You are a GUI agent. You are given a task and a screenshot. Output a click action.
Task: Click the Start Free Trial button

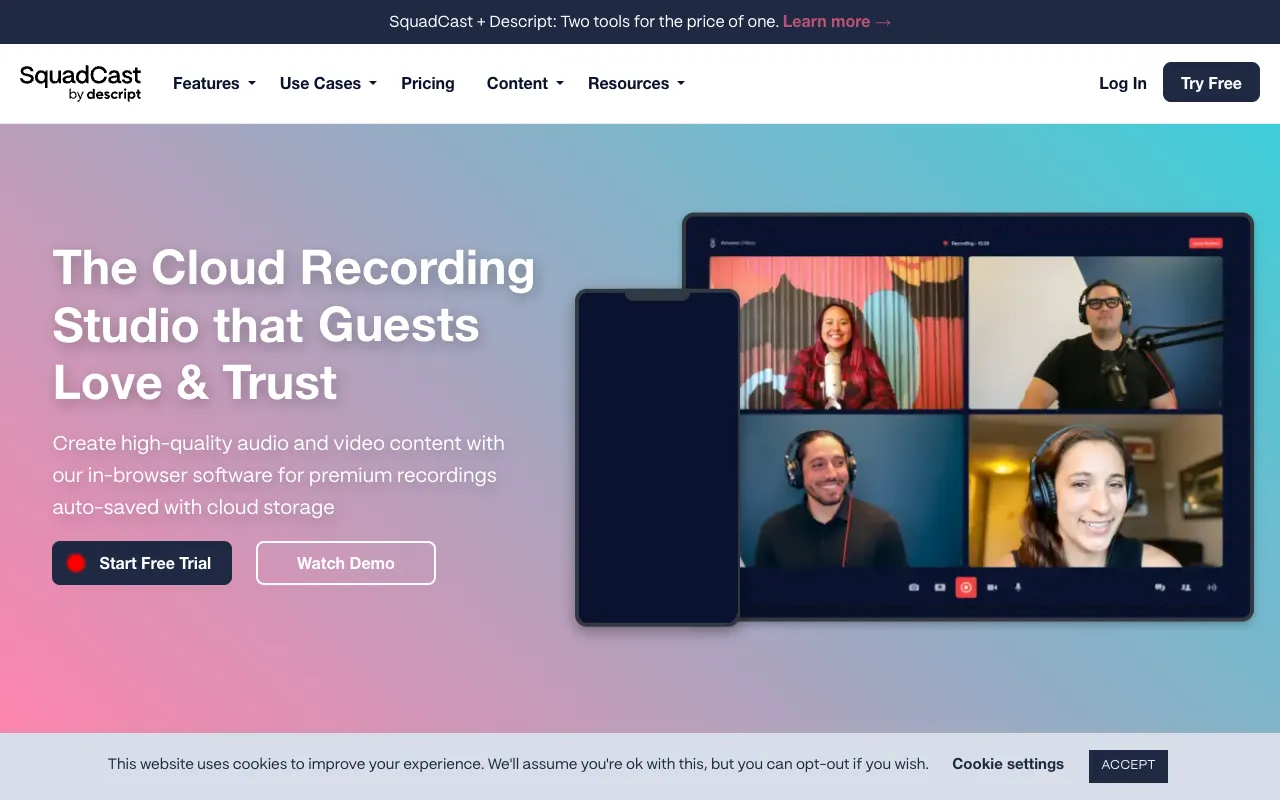pos(141,563)
